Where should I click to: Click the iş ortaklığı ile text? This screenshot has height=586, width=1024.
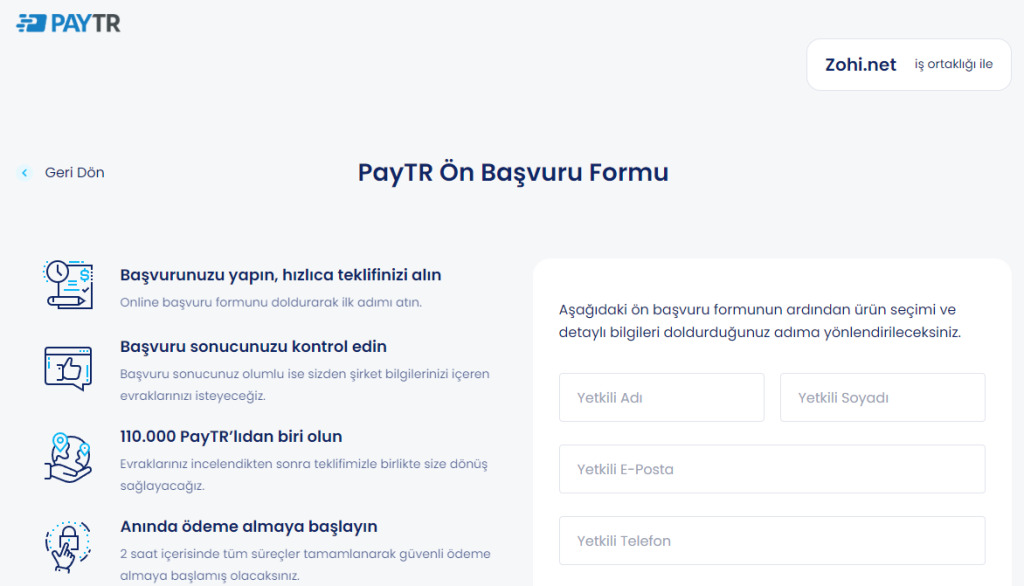(953, 65)
